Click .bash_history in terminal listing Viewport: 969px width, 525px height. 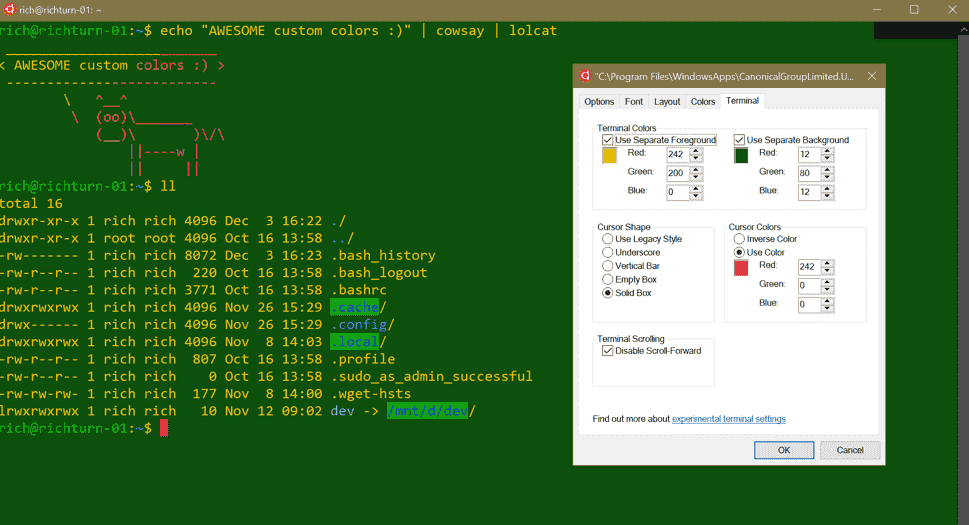(383, 256)
